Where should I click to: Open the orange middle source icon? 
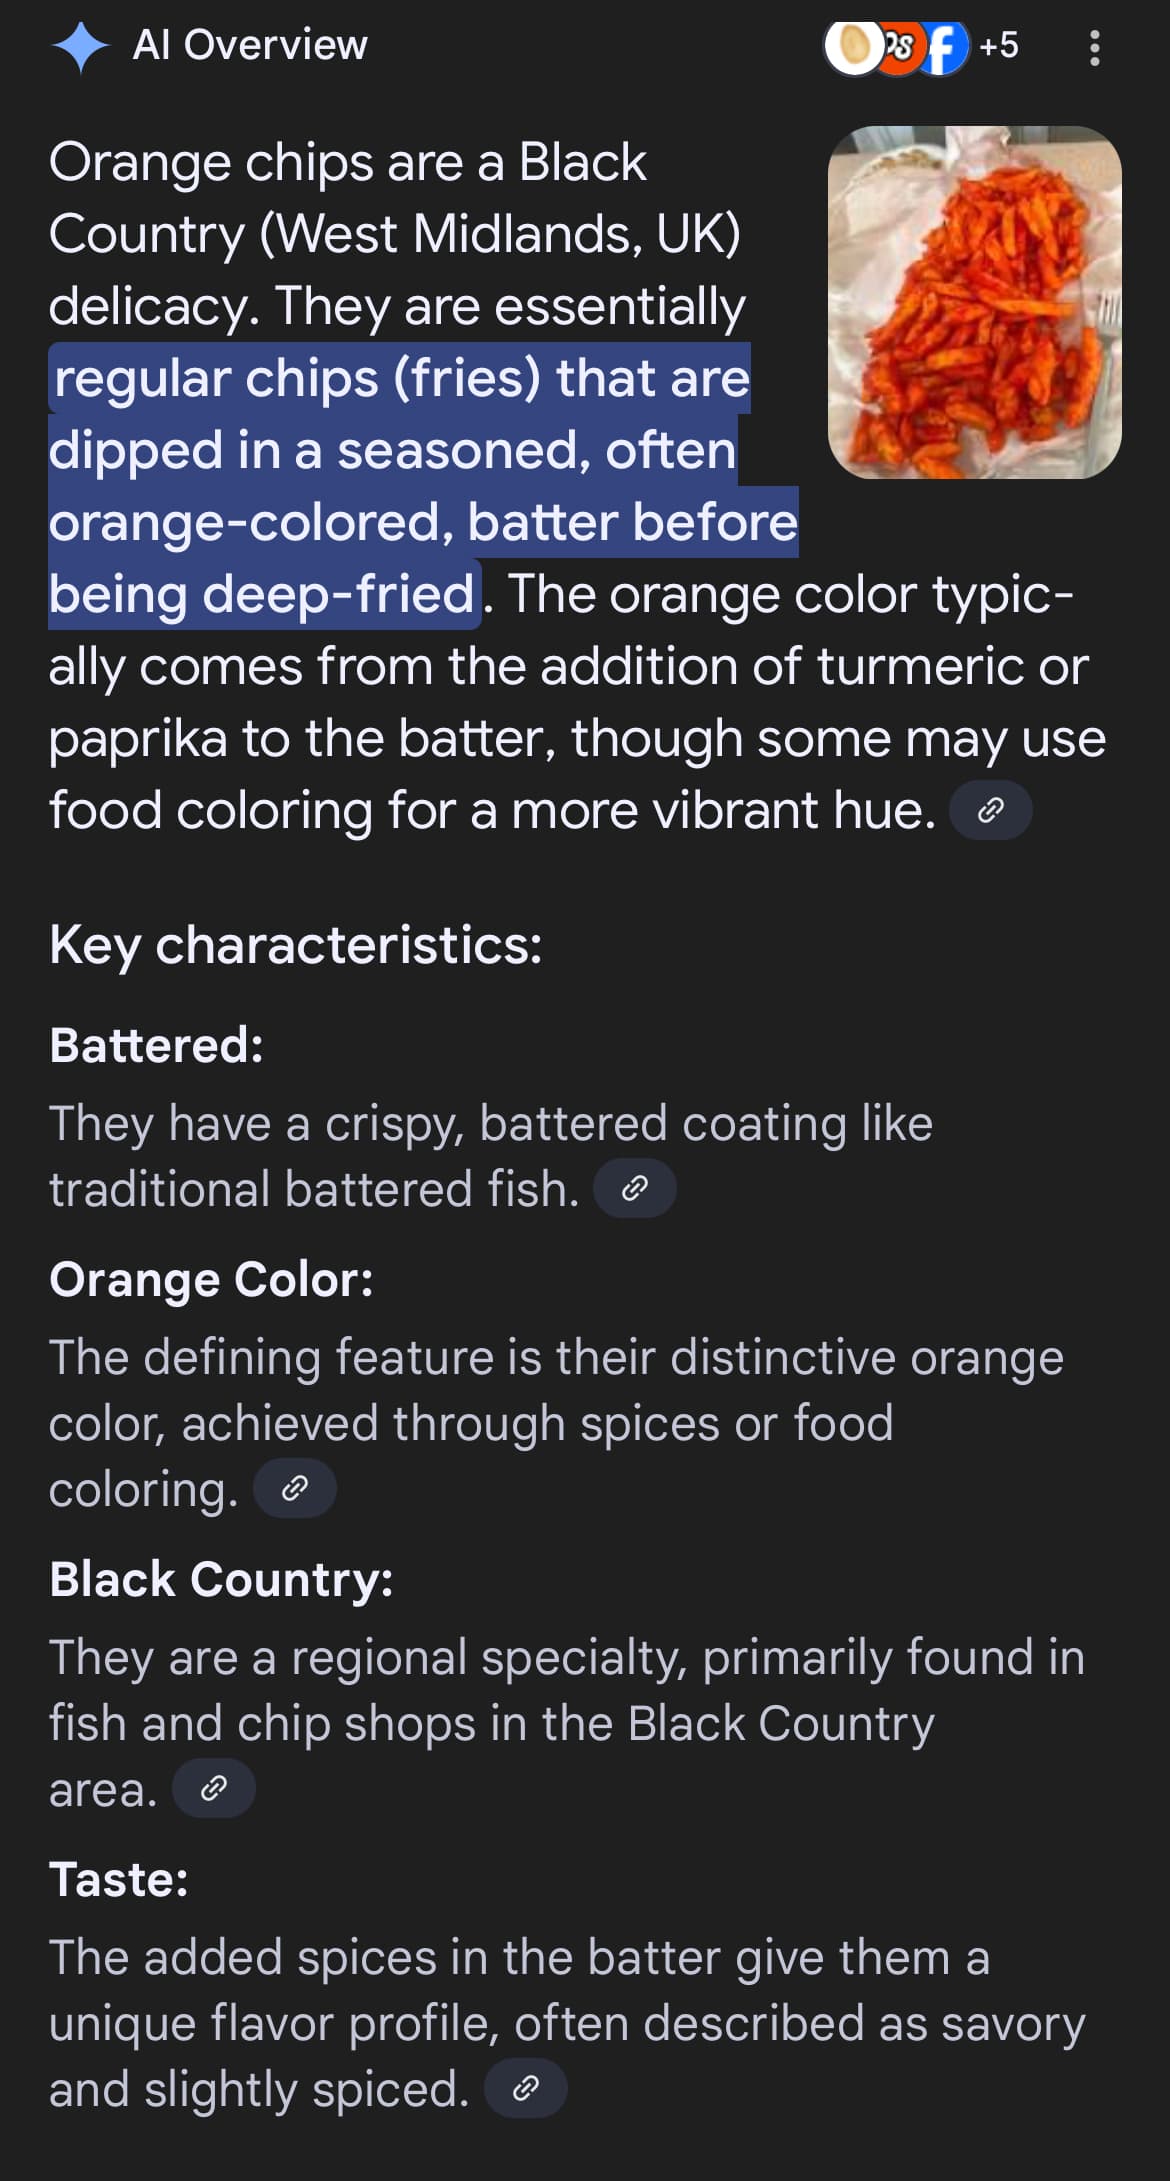[x=899, y=47]
